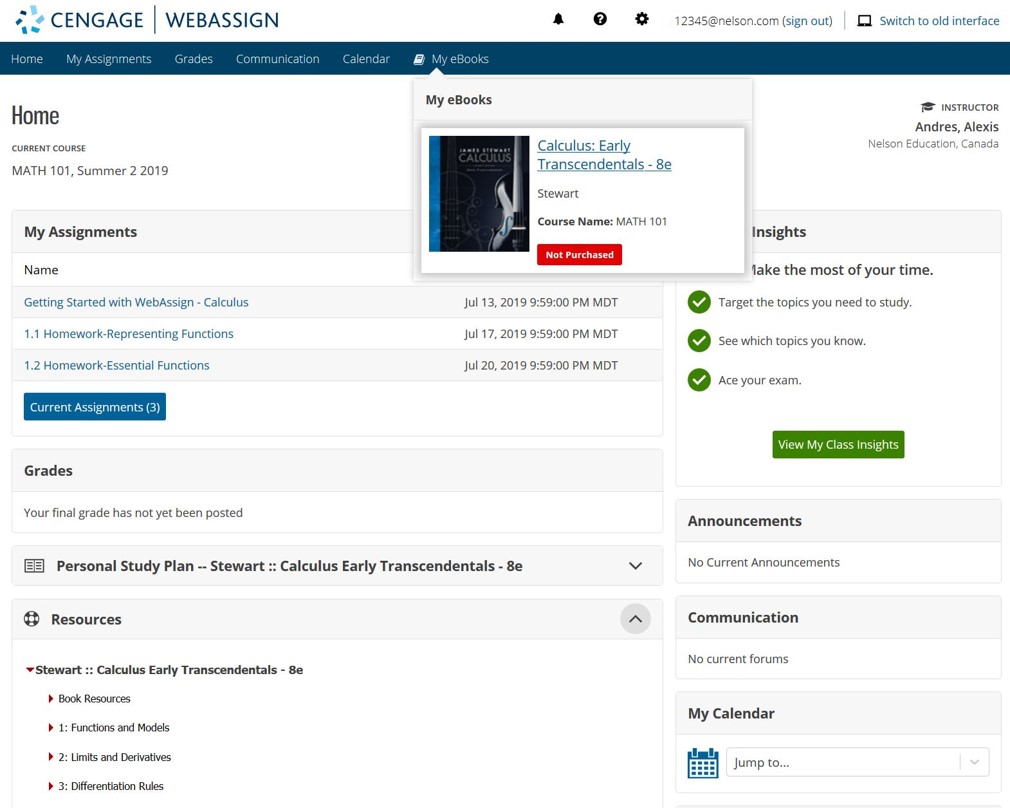Click the Calculus eBook cover thumbnail

click(479, 194)
